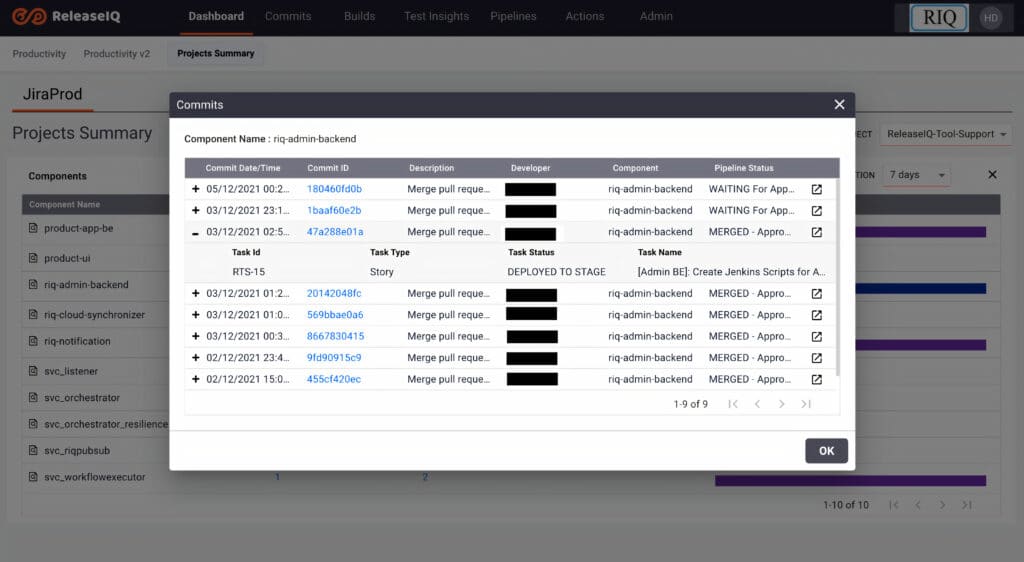The image size is (1024, 562).
Task: Go to next page in Commits pagination
Action: tap(782, 404)
